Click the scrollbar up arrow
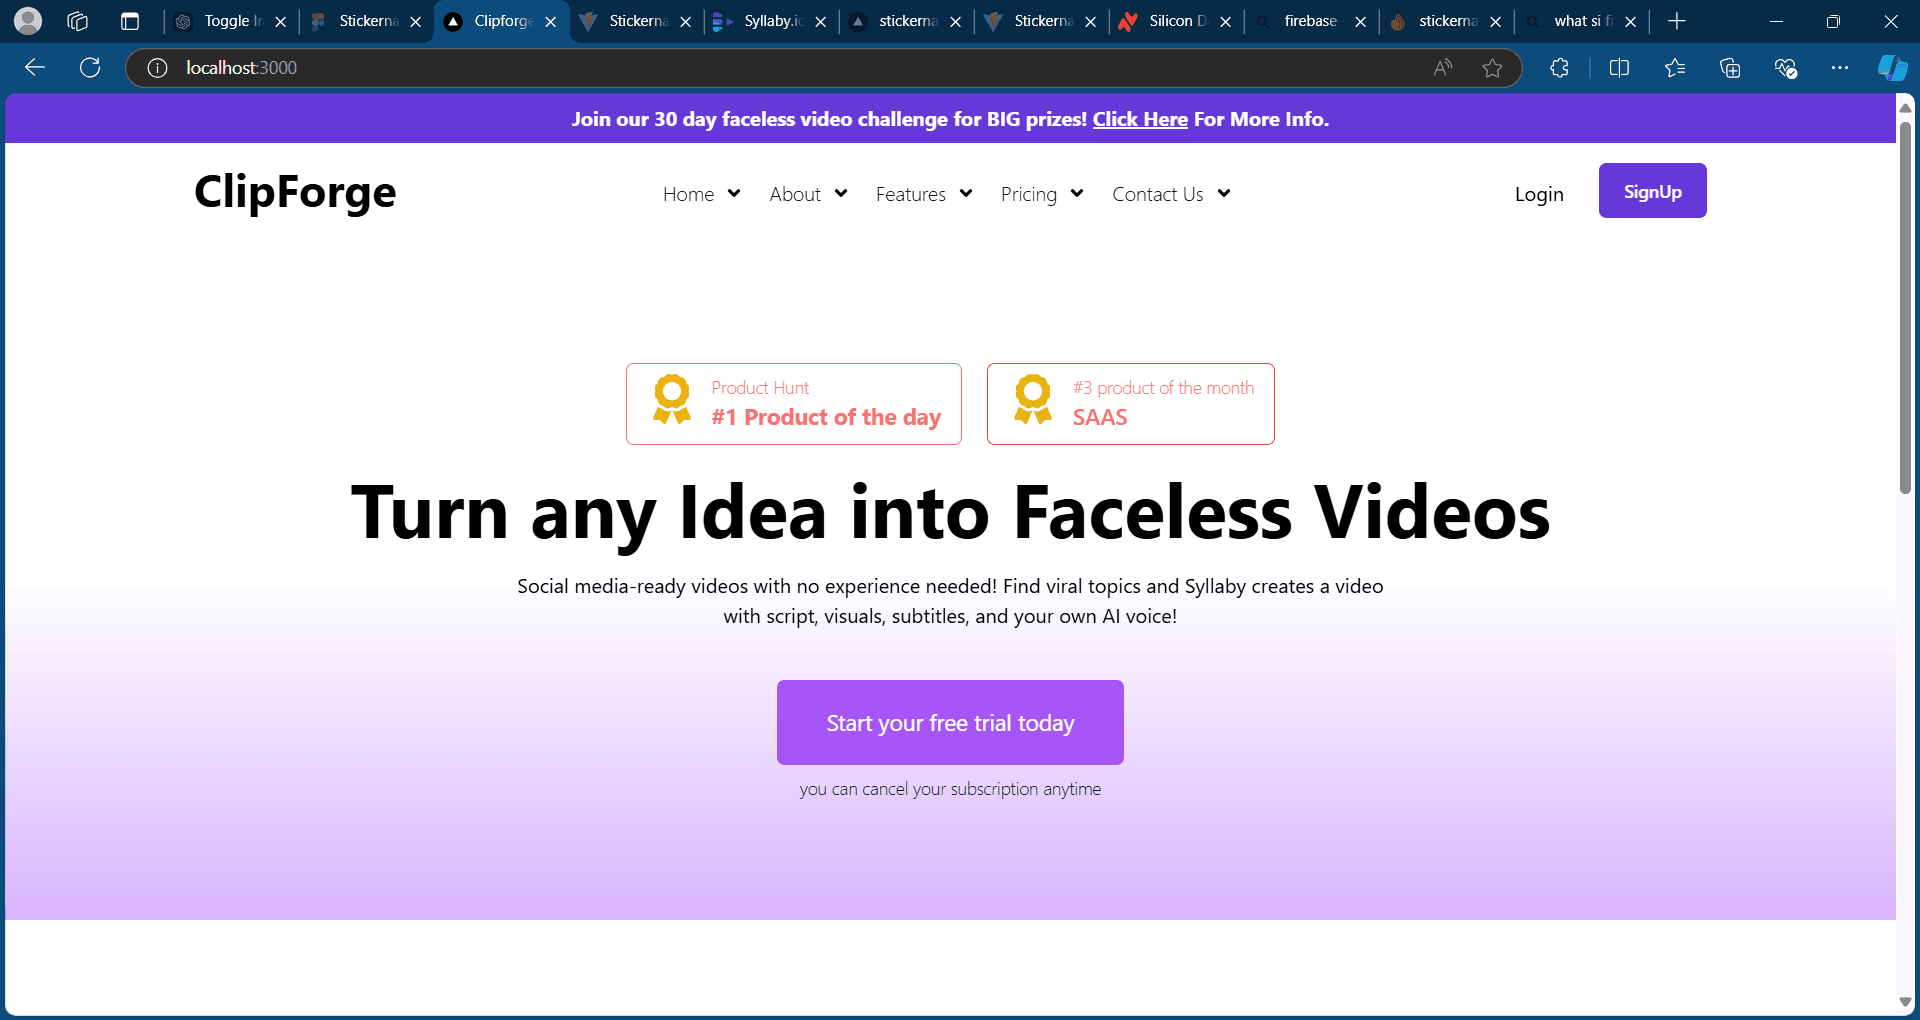This screenshot has height=1020, width=1920. tap(1905, 107)
